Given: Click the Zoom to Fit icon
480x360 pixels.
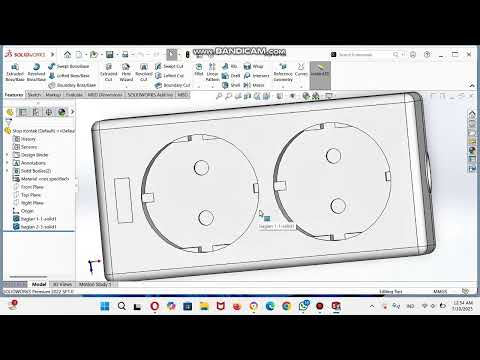Looking at the screenshot, I should pyautogui.click(x=219, y=96).
